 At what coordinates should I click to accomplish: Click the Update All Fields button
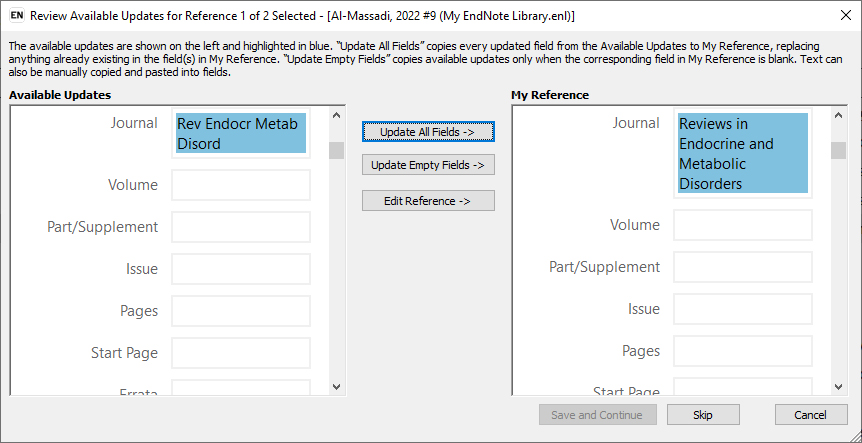click(x=428, y=132)
